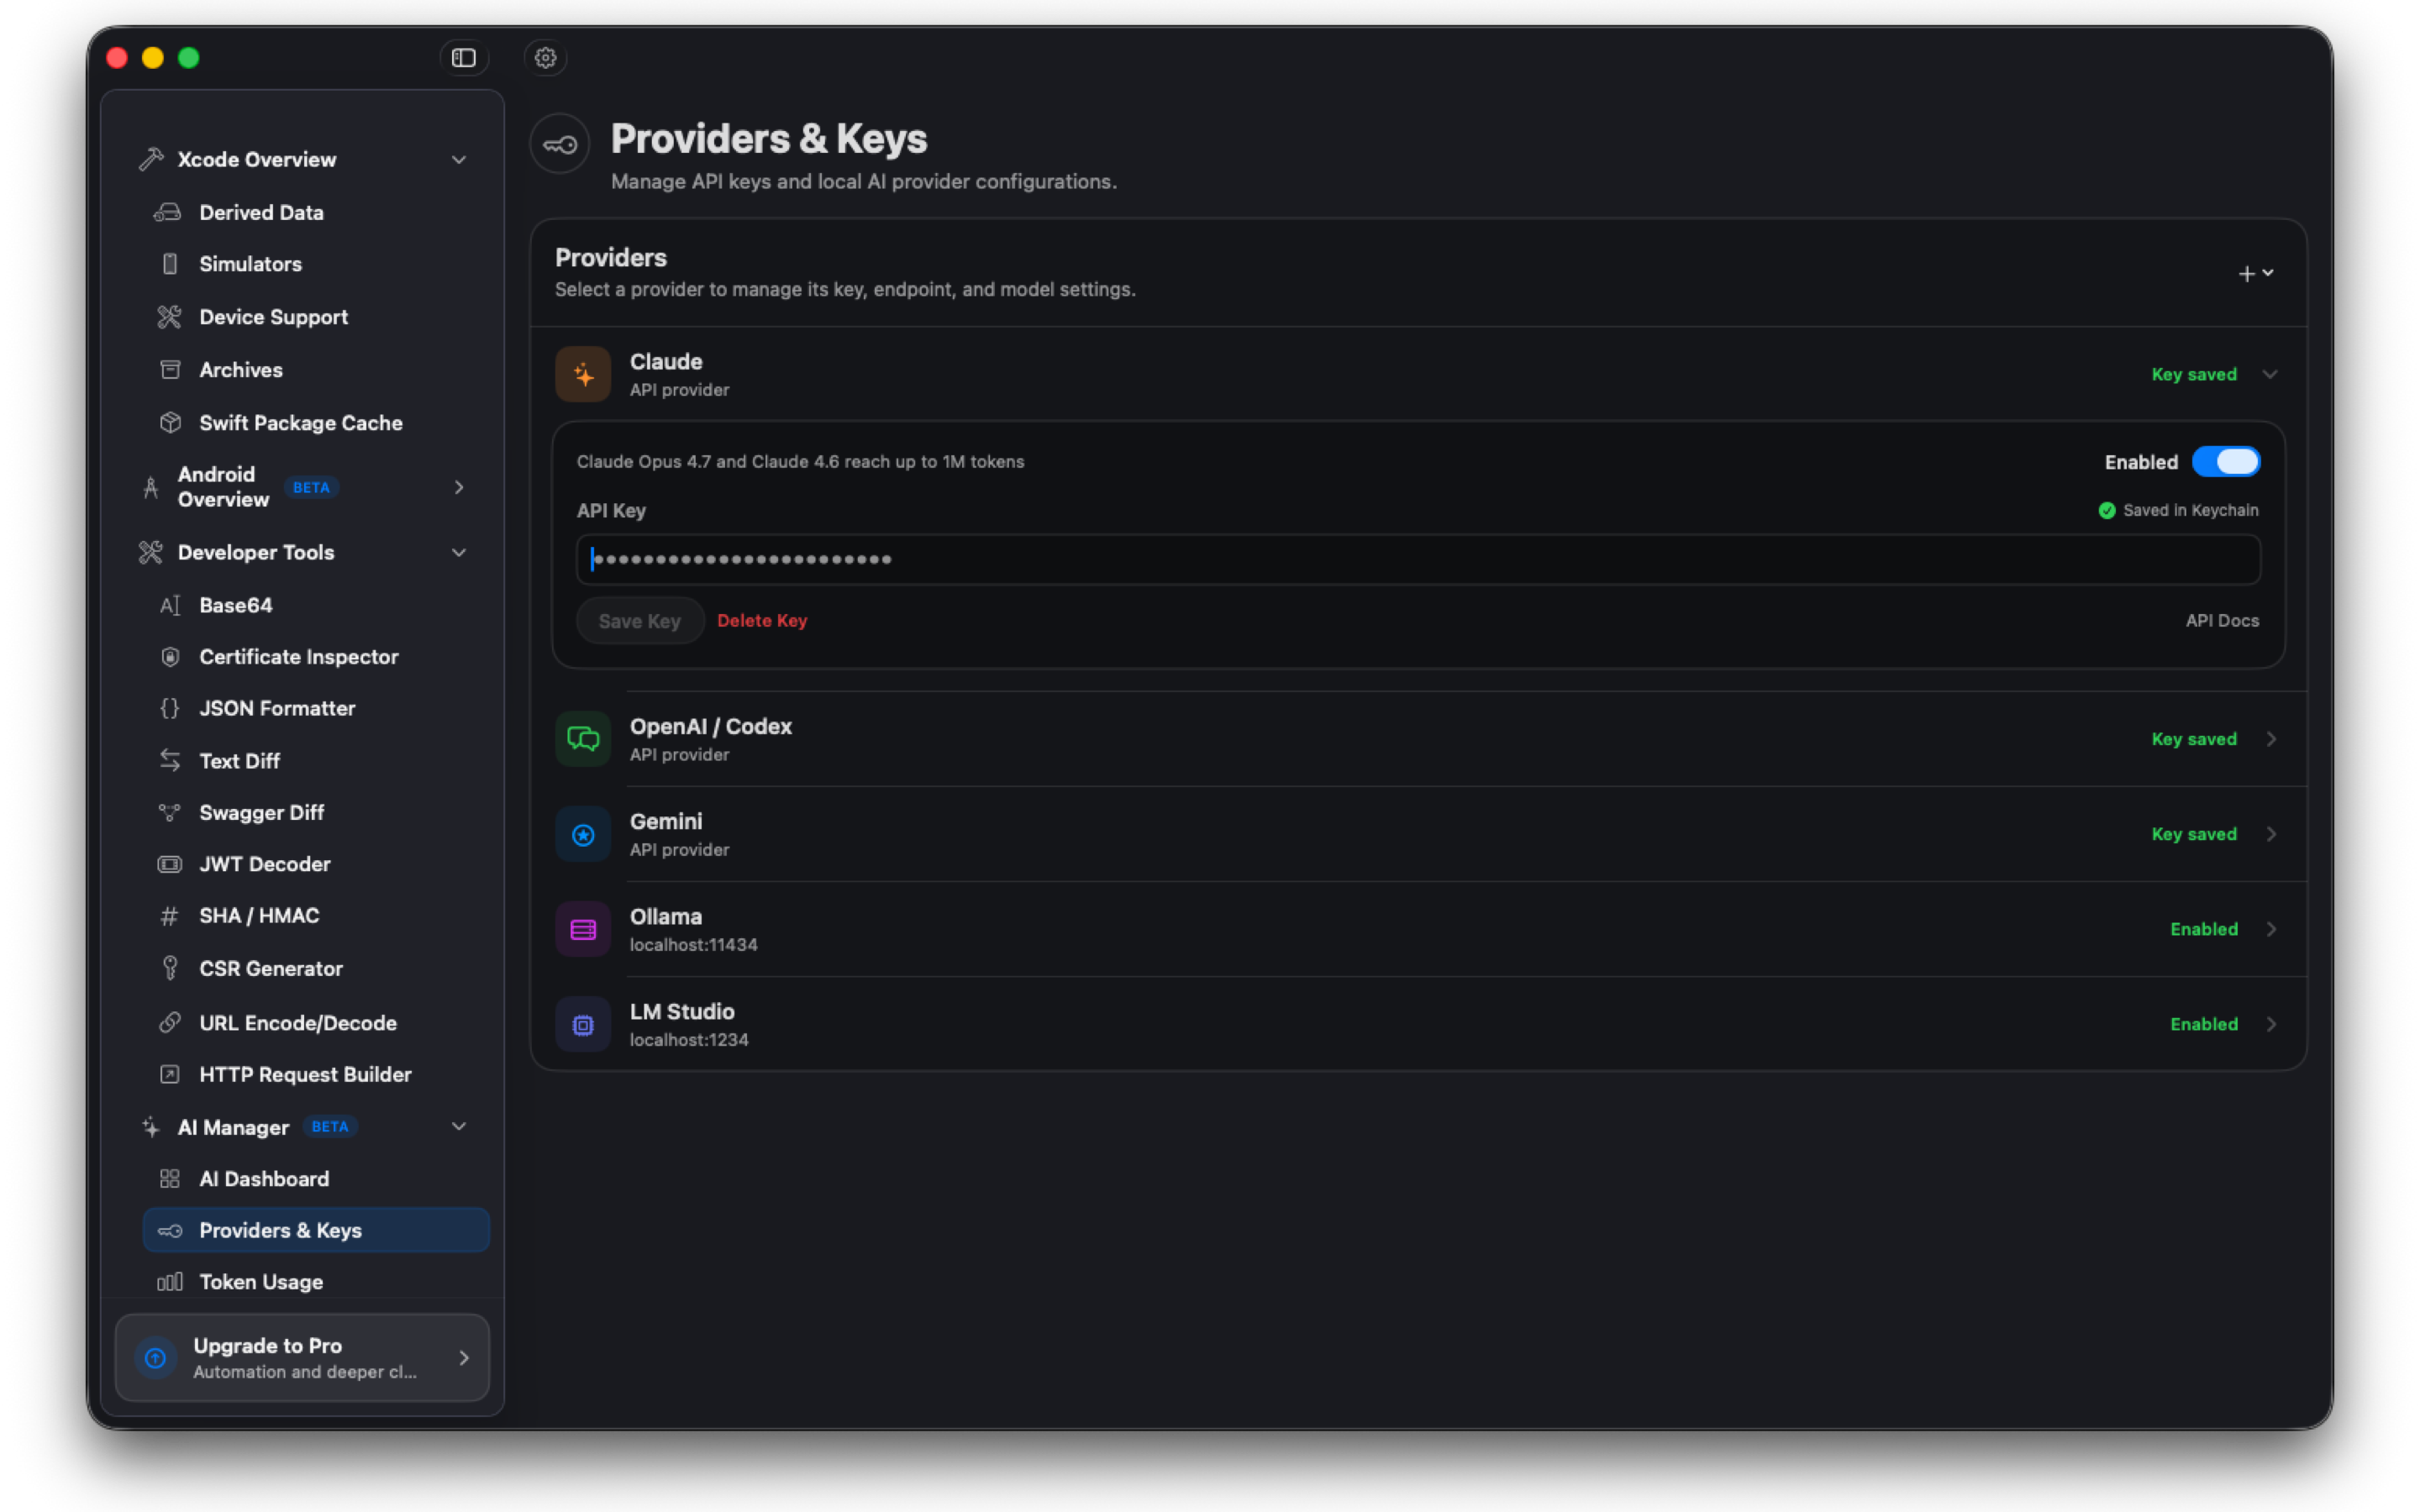
Task: Click the HTTP Request Builder arrow icon
Action: pos(170,1074)
